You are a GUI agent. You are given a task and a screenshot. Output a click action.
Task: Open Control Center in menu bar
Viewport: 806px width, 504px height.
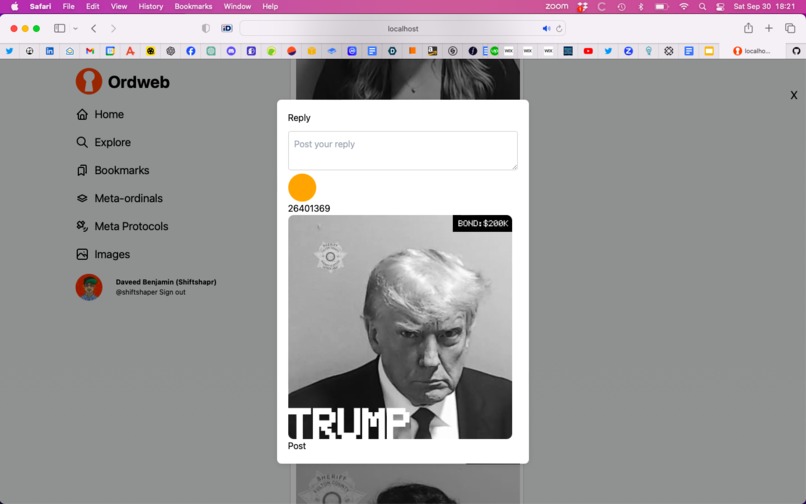click(720, 7)
